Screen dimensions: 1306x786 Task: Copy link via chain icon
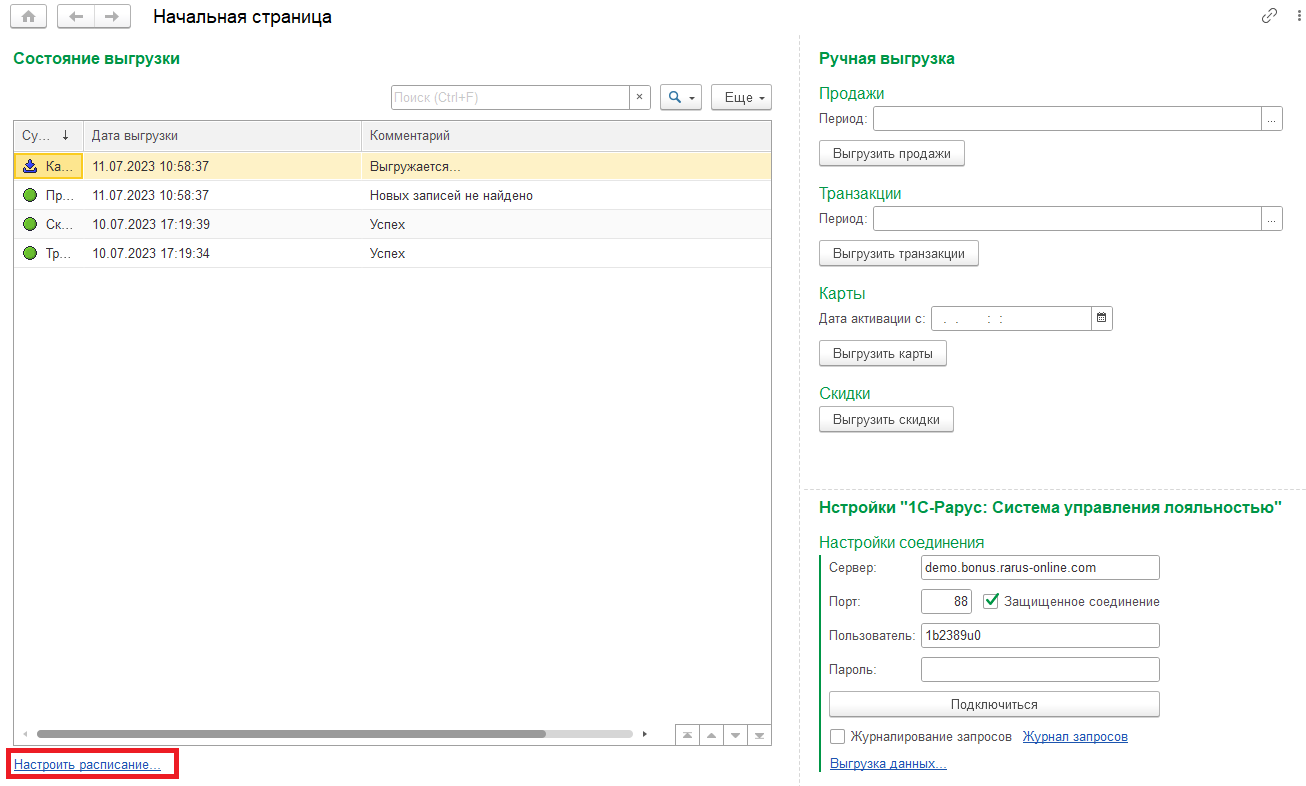(1269, 16)
